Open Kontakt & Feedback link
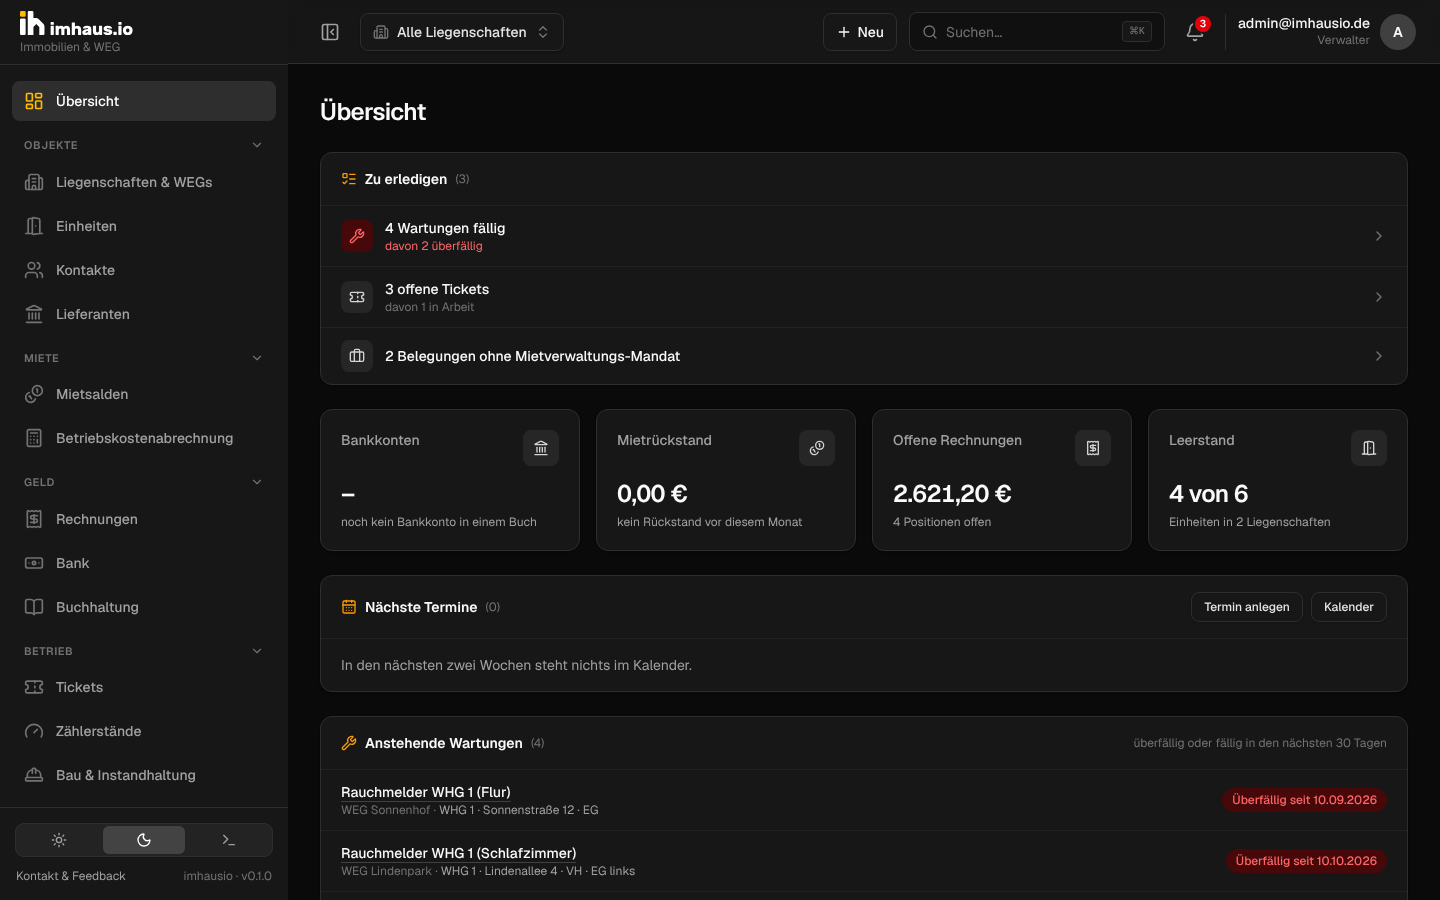This screenshot has height=900, width=1440. 71,876
